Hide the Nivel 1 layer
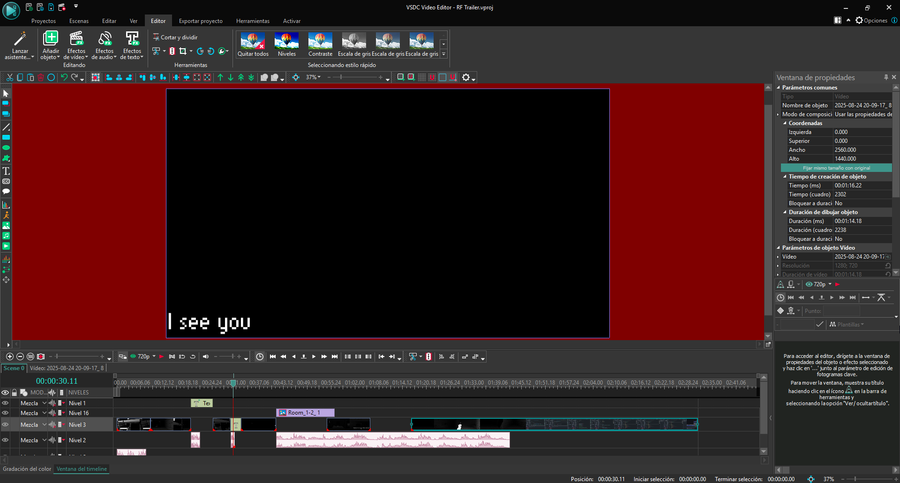The width and height of the screenshot is (900, 483). click(5, 403)
